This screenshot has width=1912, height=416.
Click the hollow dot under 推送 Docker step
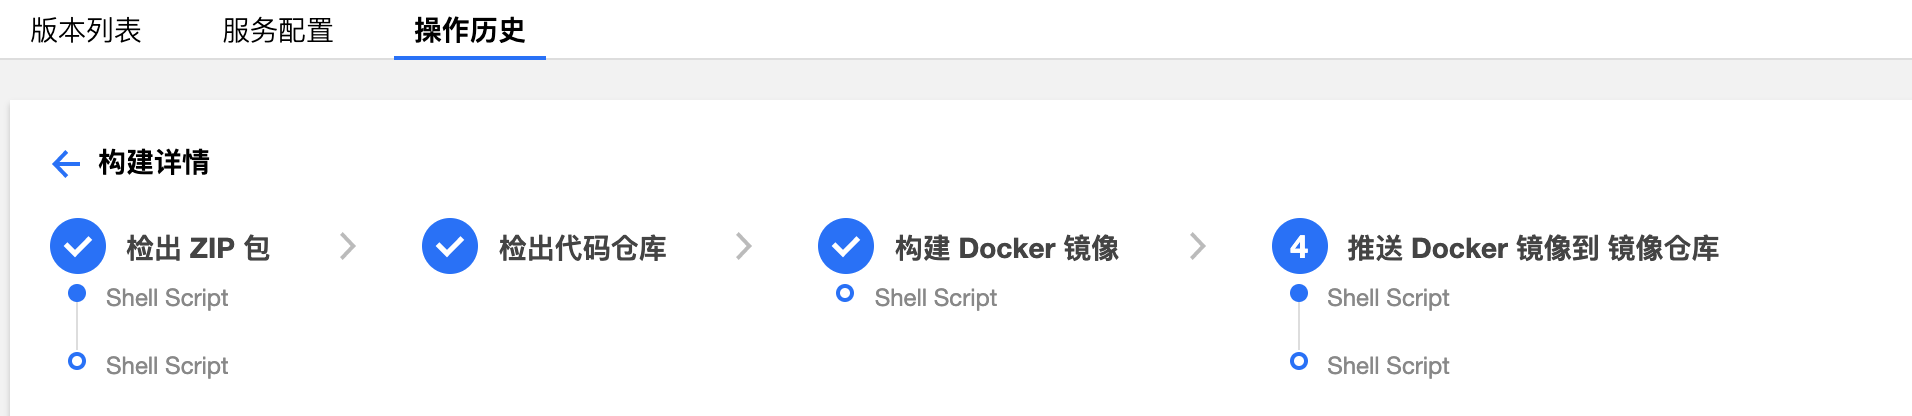(x=1299, y=361)
